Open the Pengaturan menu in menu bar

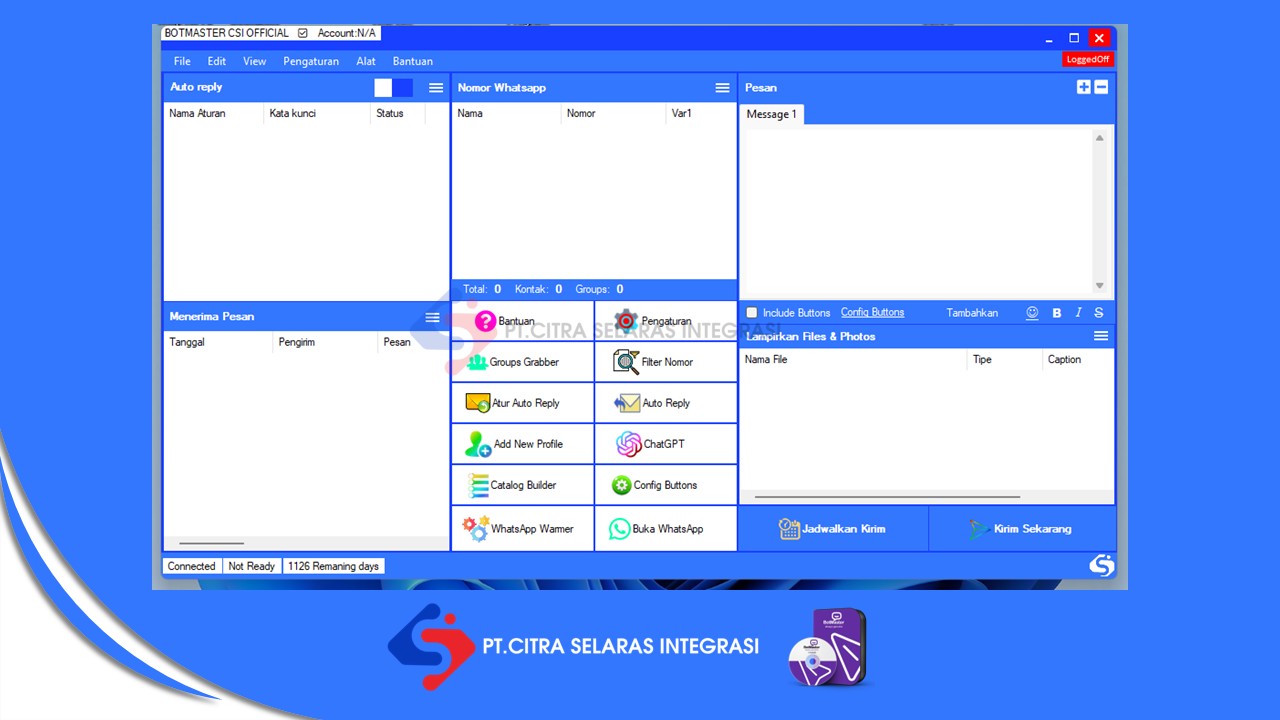point(311,61)
